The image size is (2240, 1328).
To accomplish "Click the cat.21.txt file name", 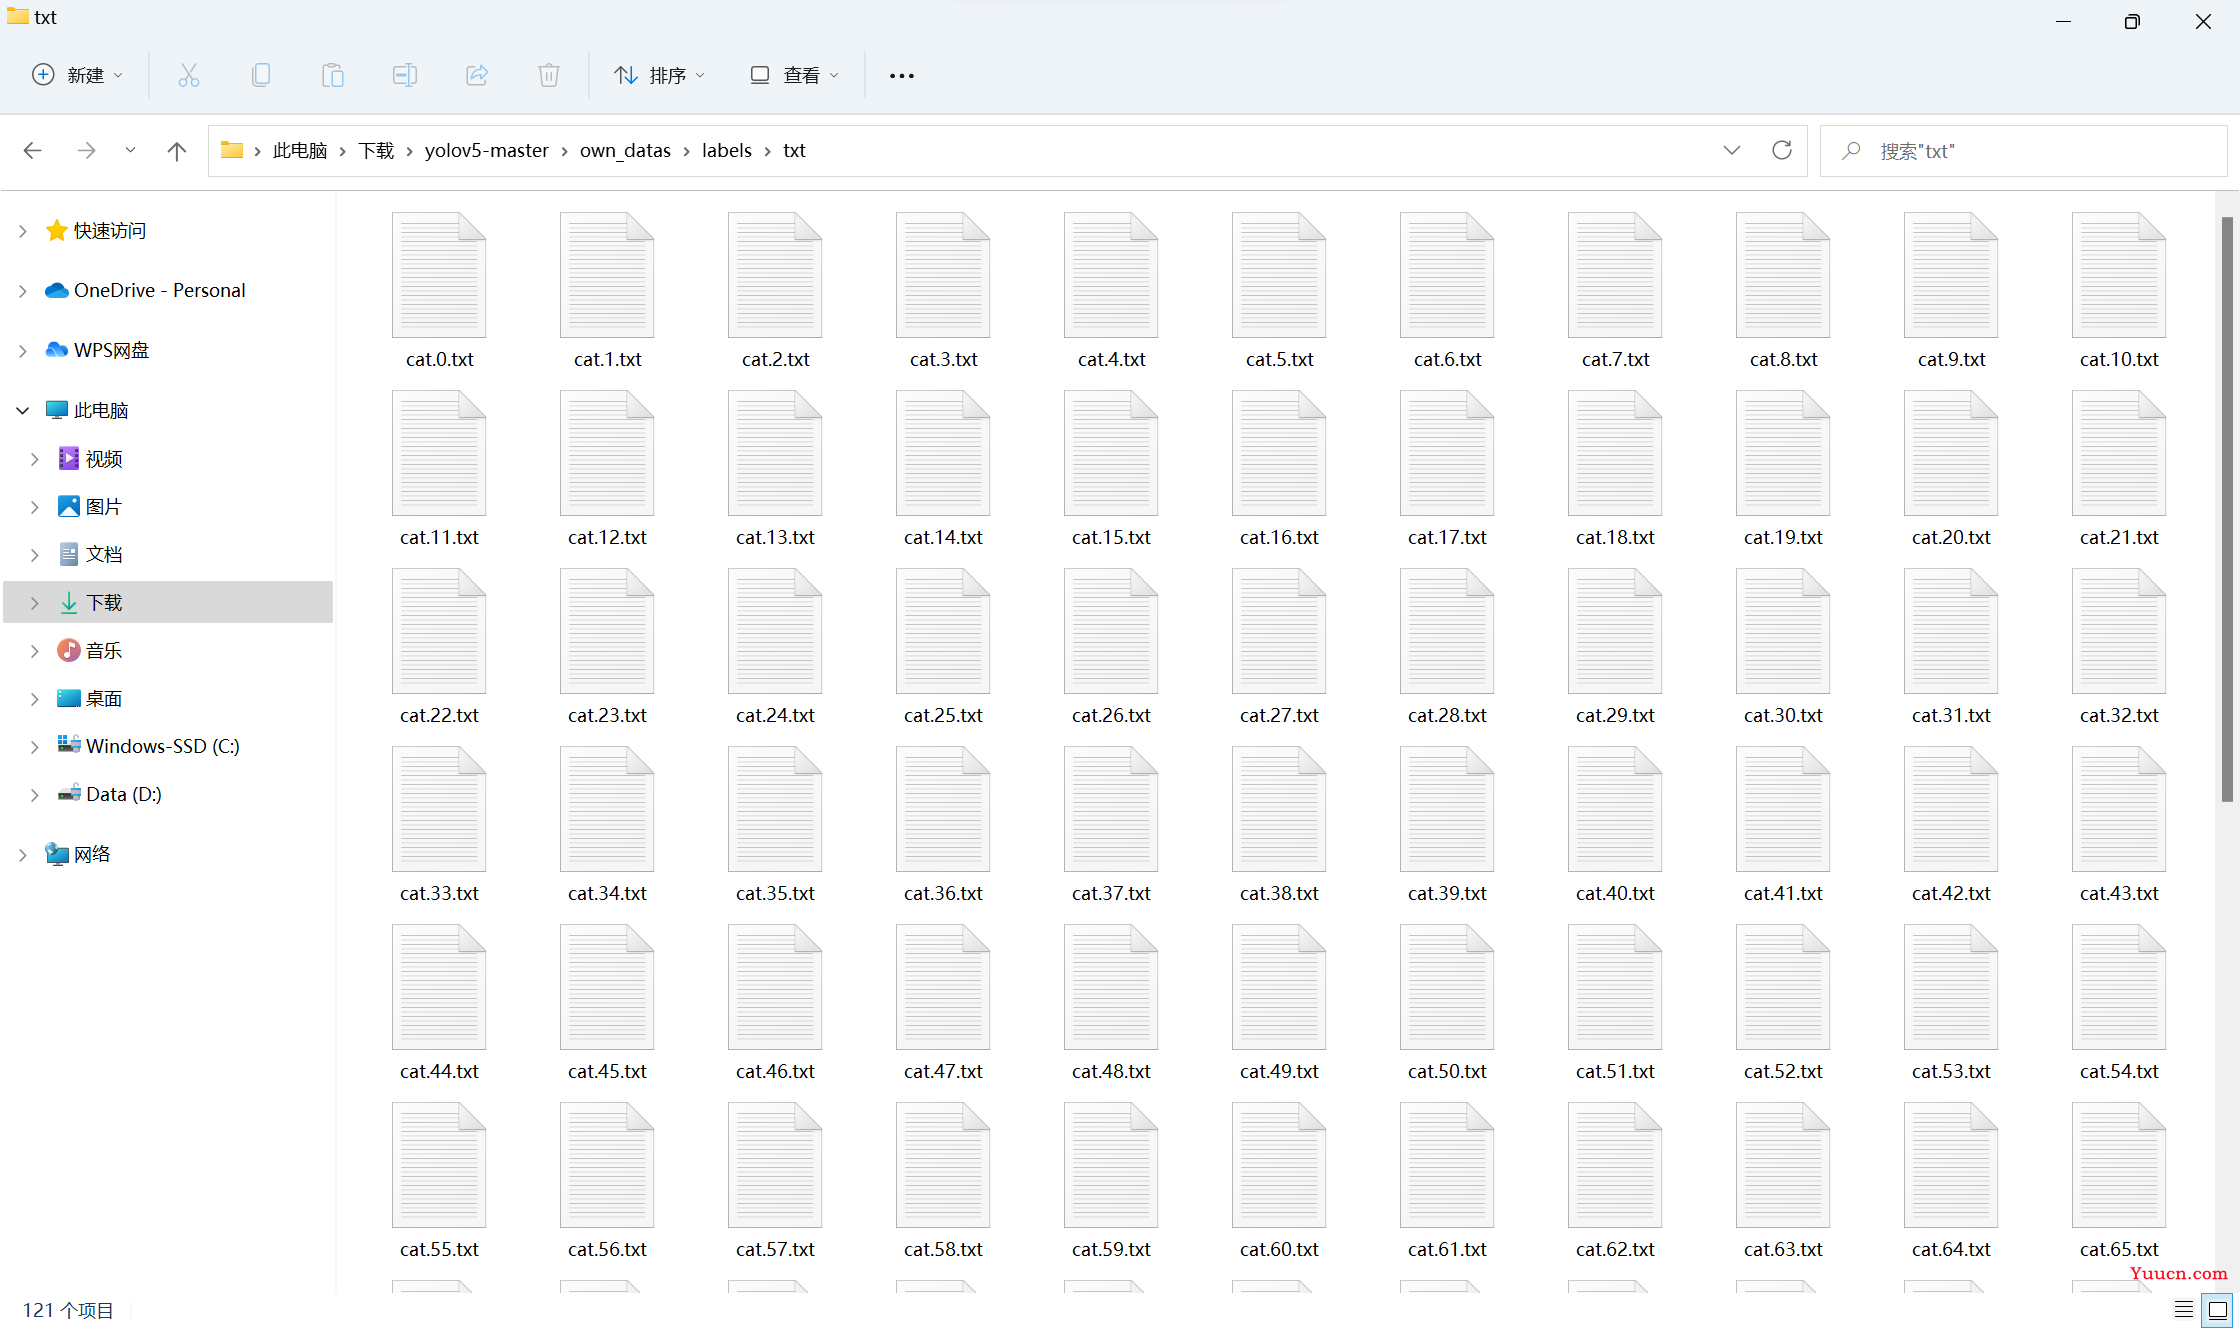I will point(2119,538).
